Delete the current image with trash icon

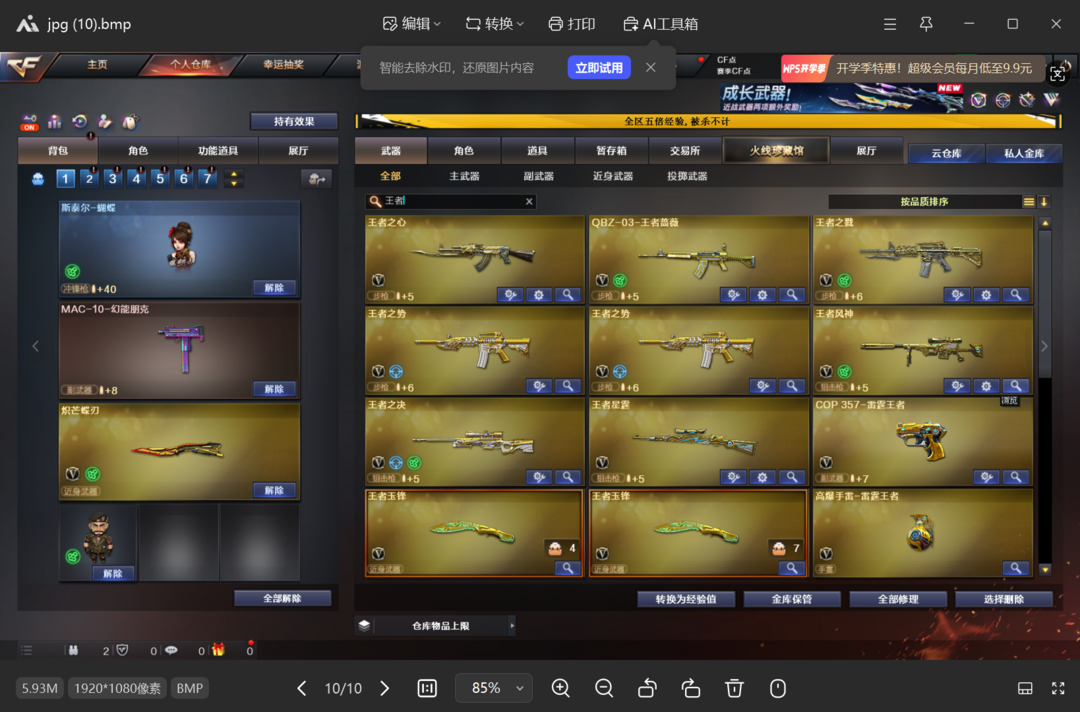point(734,688)
